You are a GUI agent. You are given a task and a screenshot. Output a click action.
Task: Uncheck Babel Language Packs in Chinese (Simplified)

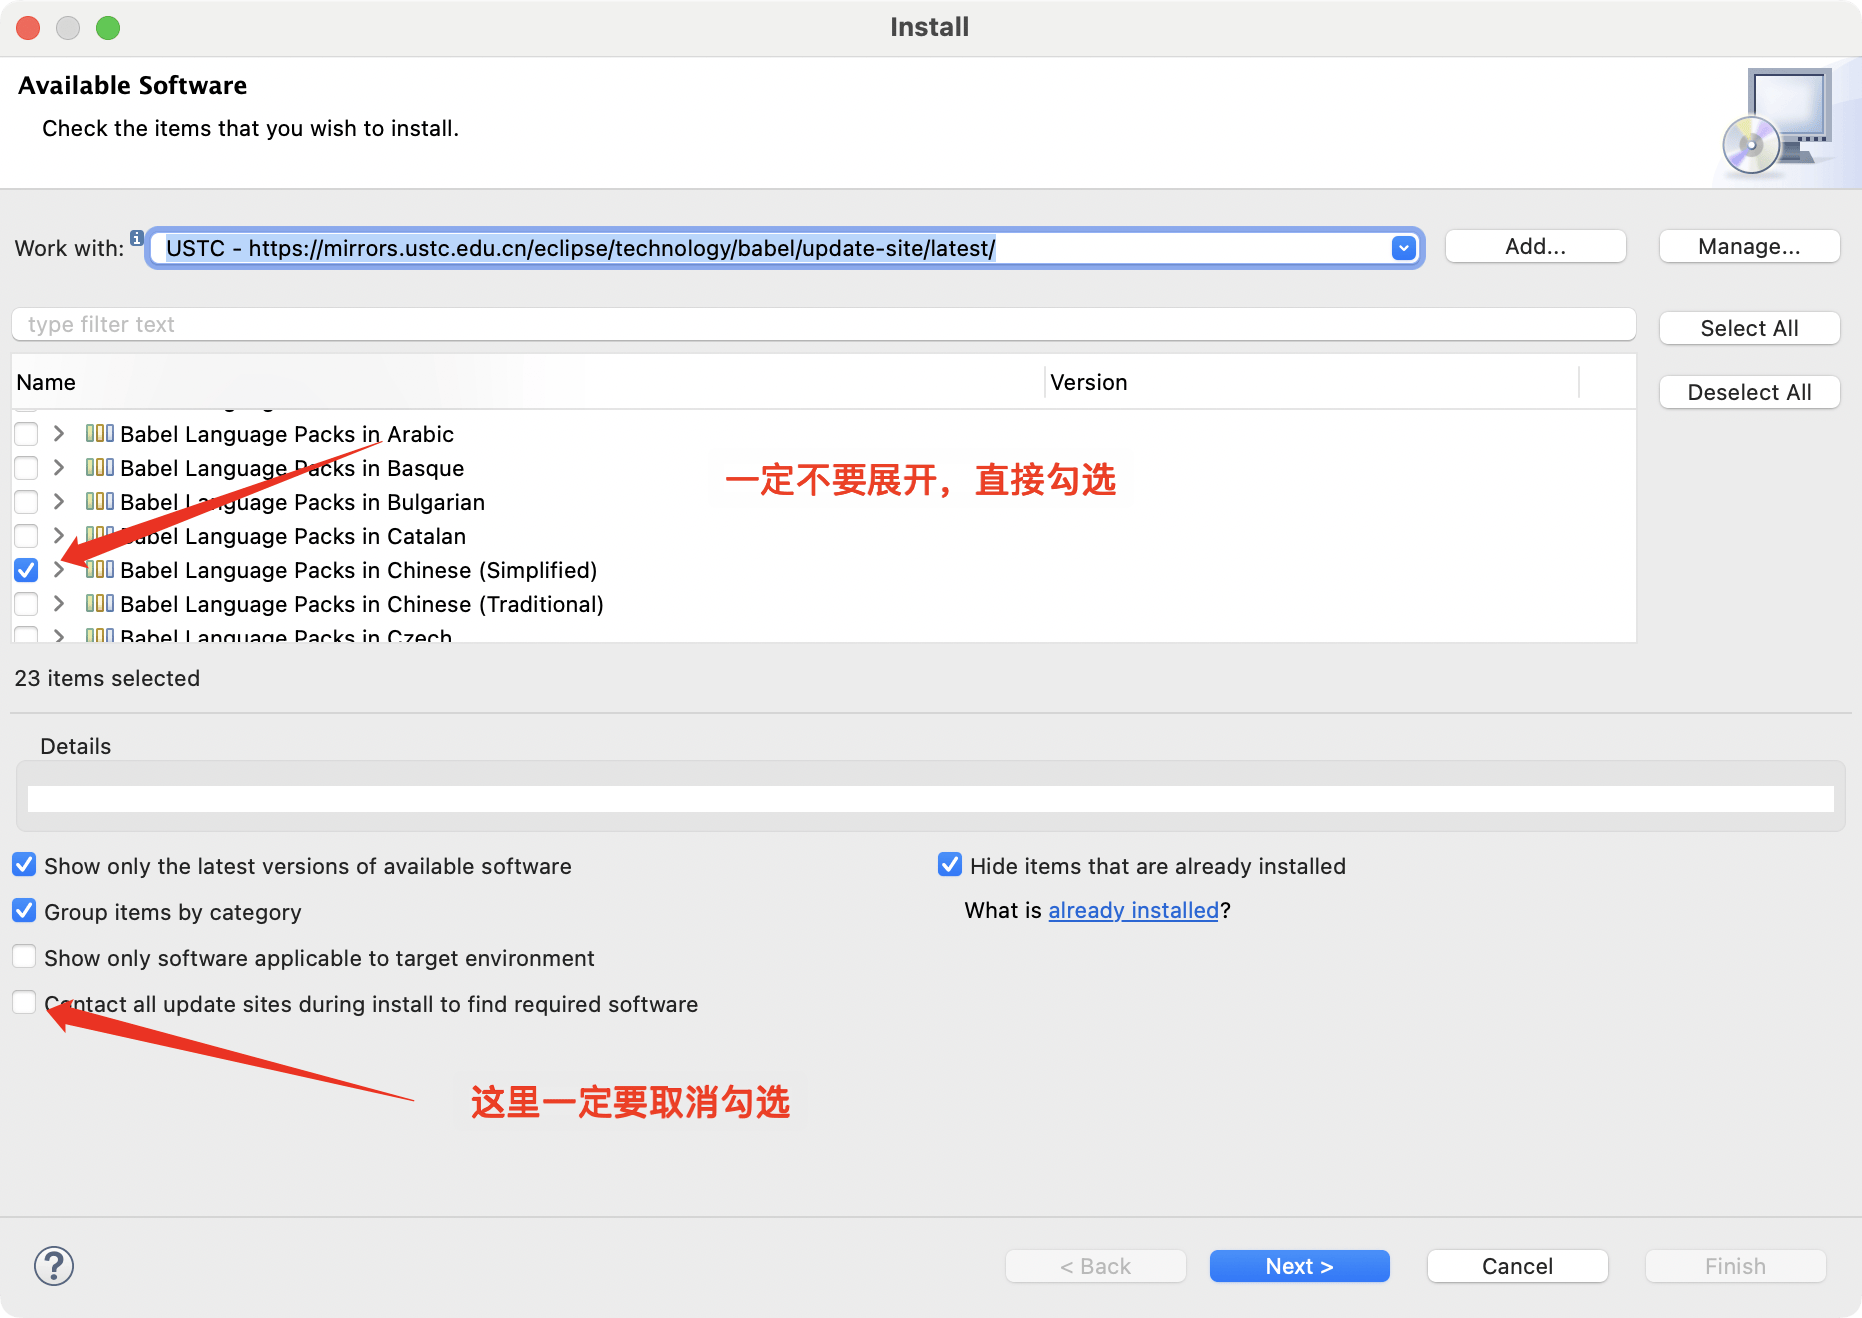tap(26, 570)
